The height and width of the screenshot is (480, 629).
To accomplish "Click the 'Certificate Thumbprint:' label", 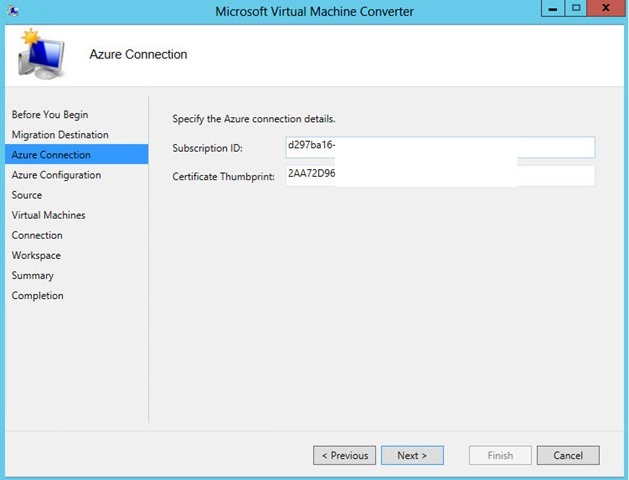I will [x=223, y=176].
